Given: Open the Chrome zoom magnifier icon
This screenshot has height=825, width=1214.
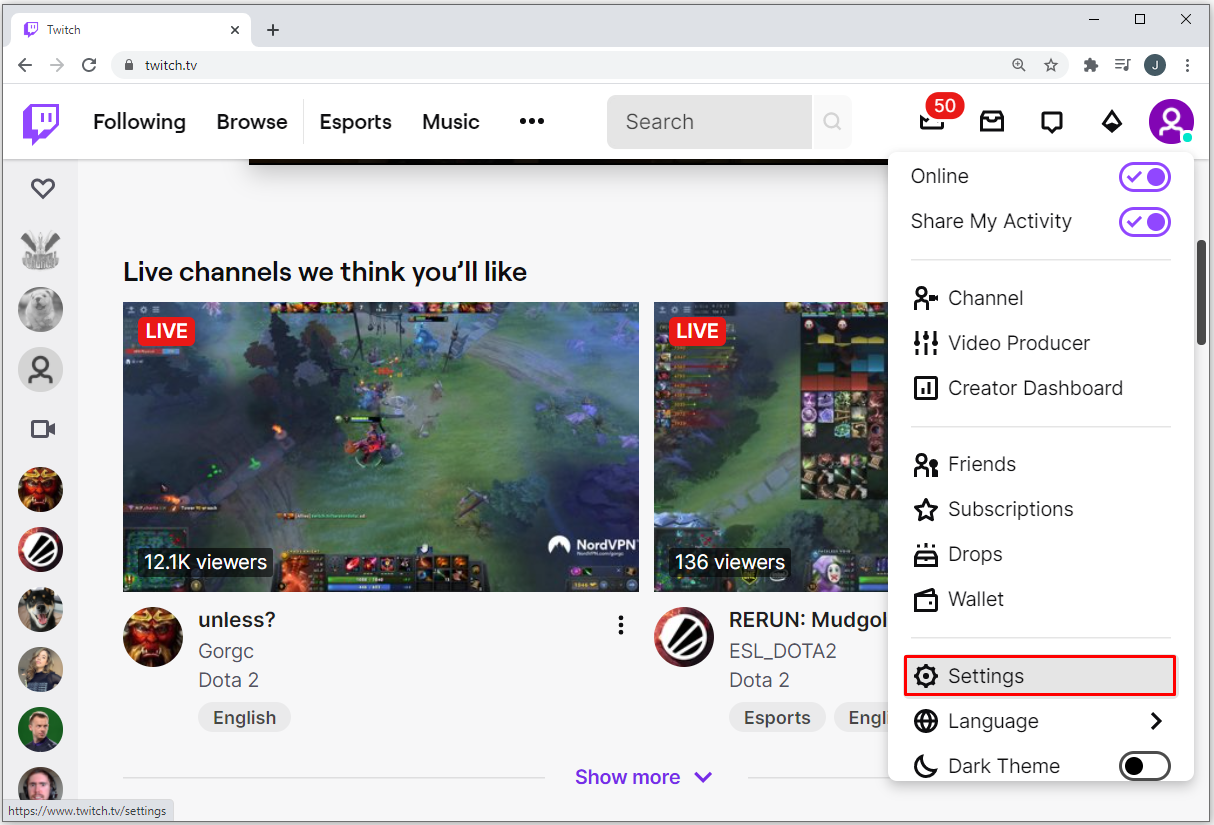Looking at the screenshot, I should coord(1019,65).
